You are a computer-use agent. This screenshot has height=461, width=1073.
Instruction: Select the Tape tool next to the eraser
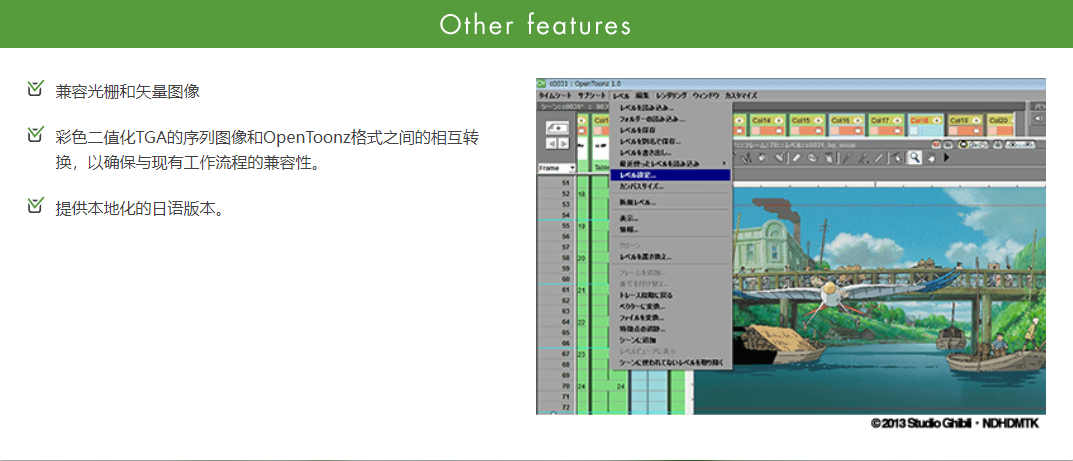click(812, 157)
